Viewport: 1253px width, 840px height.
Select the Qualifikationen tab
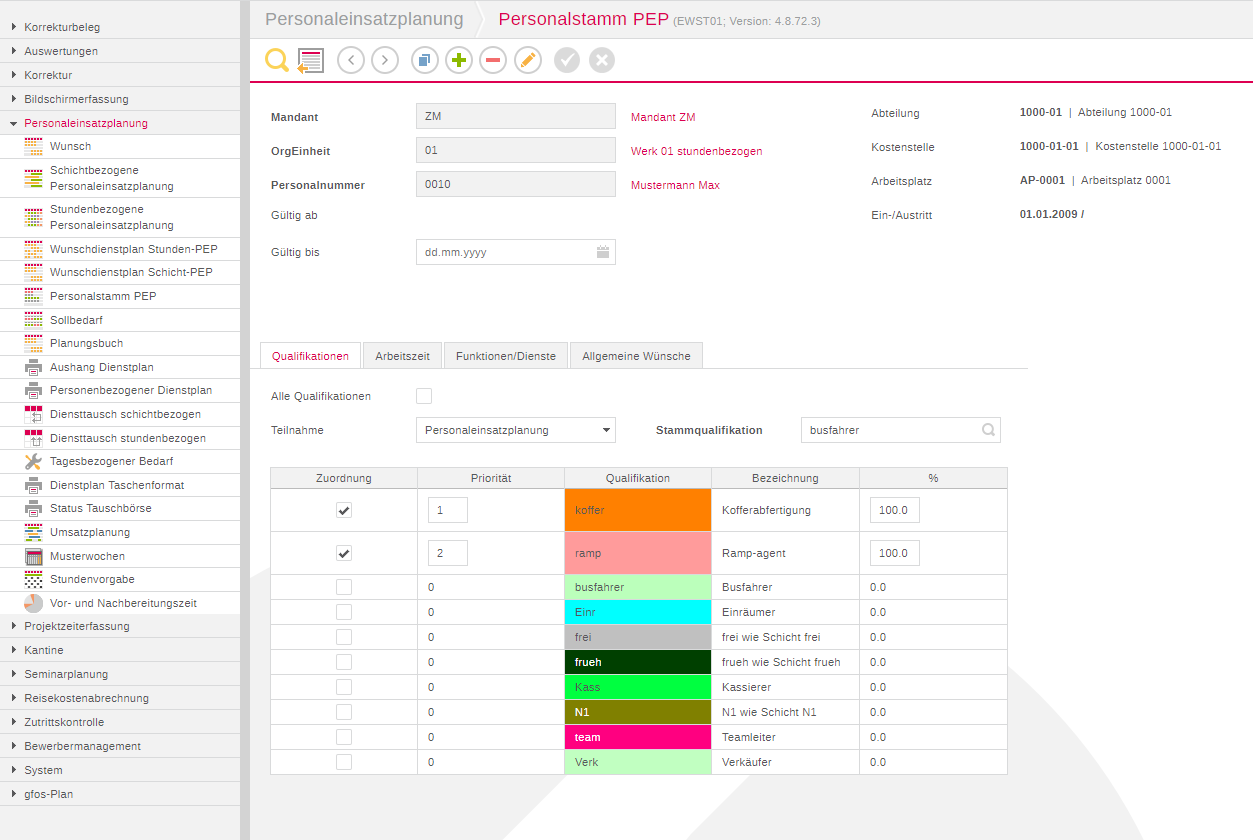coord(310,356)
